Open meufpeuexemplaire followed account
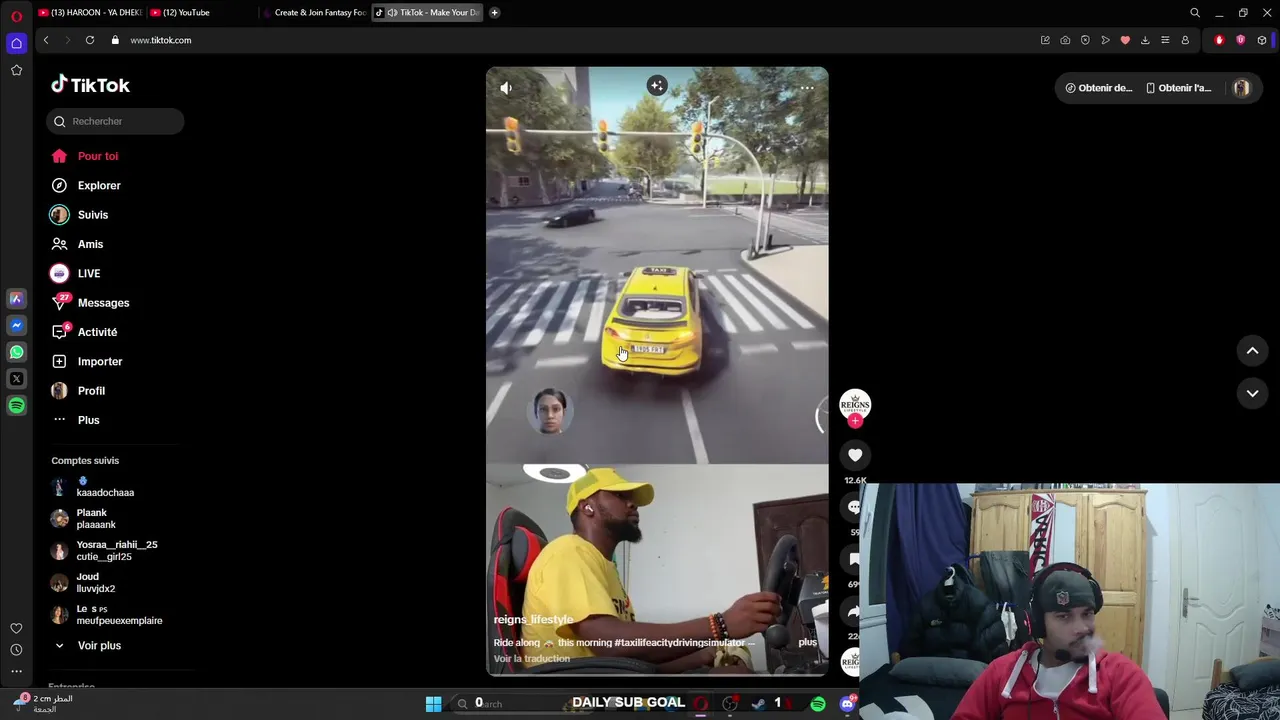This screenshot has height=720, width=1280. click(119, 614)
